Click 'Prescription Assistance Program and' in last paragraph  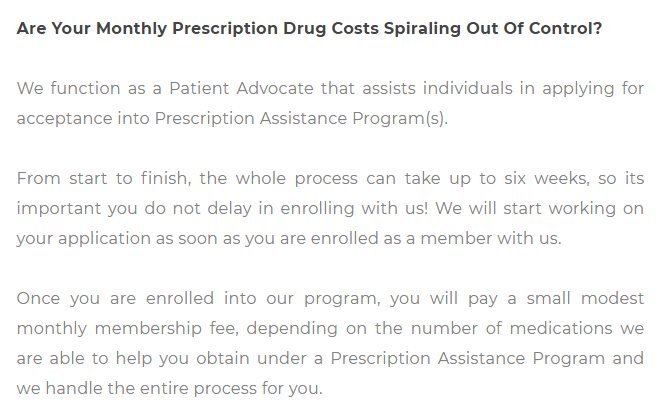[487, 359]
